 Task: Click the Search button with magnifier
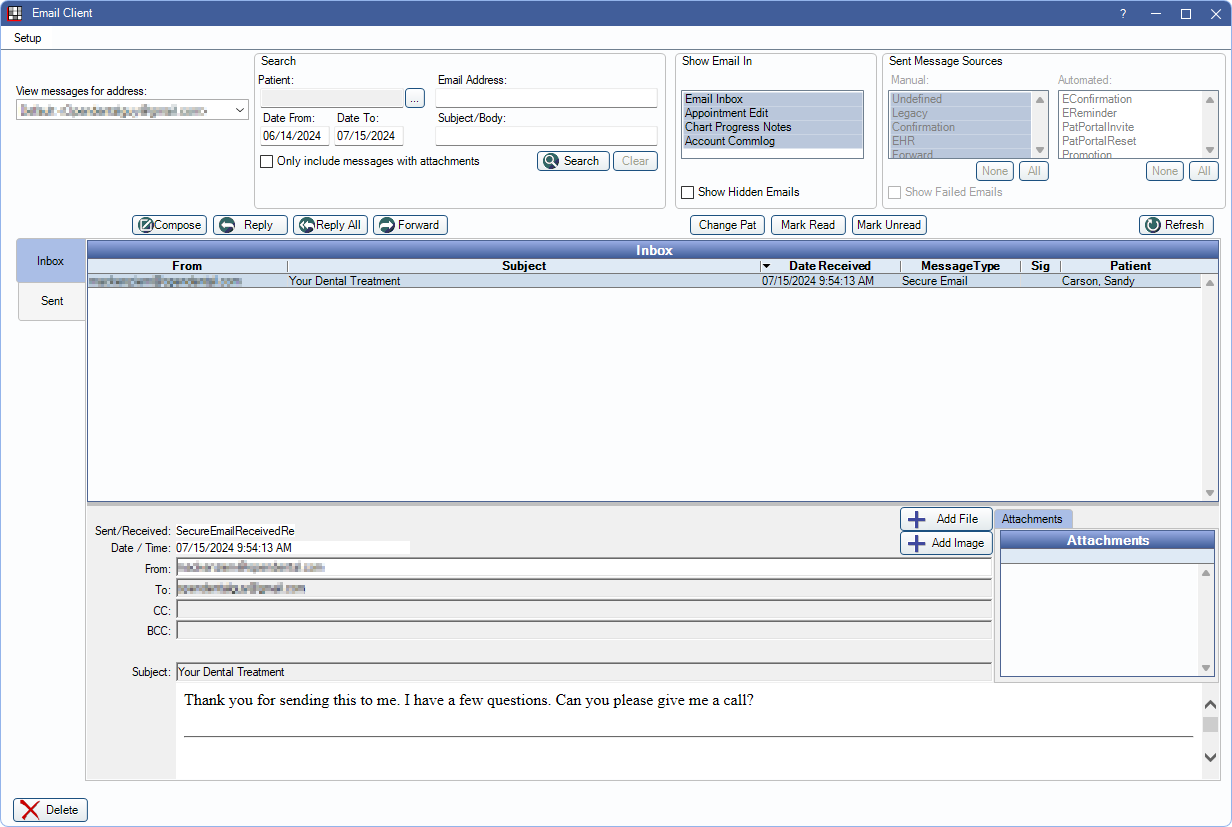tap(573, 161)
